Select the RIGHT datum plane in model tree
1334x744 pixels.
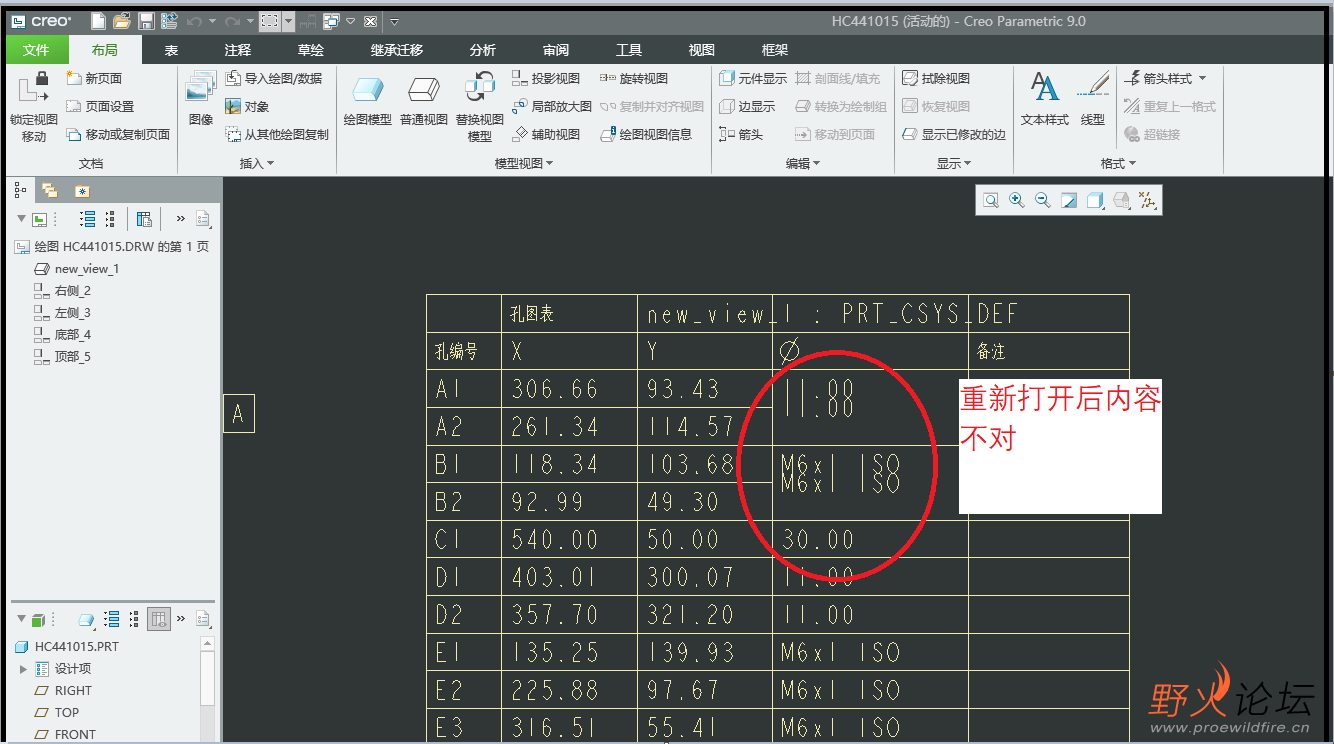tap(63, 691)
